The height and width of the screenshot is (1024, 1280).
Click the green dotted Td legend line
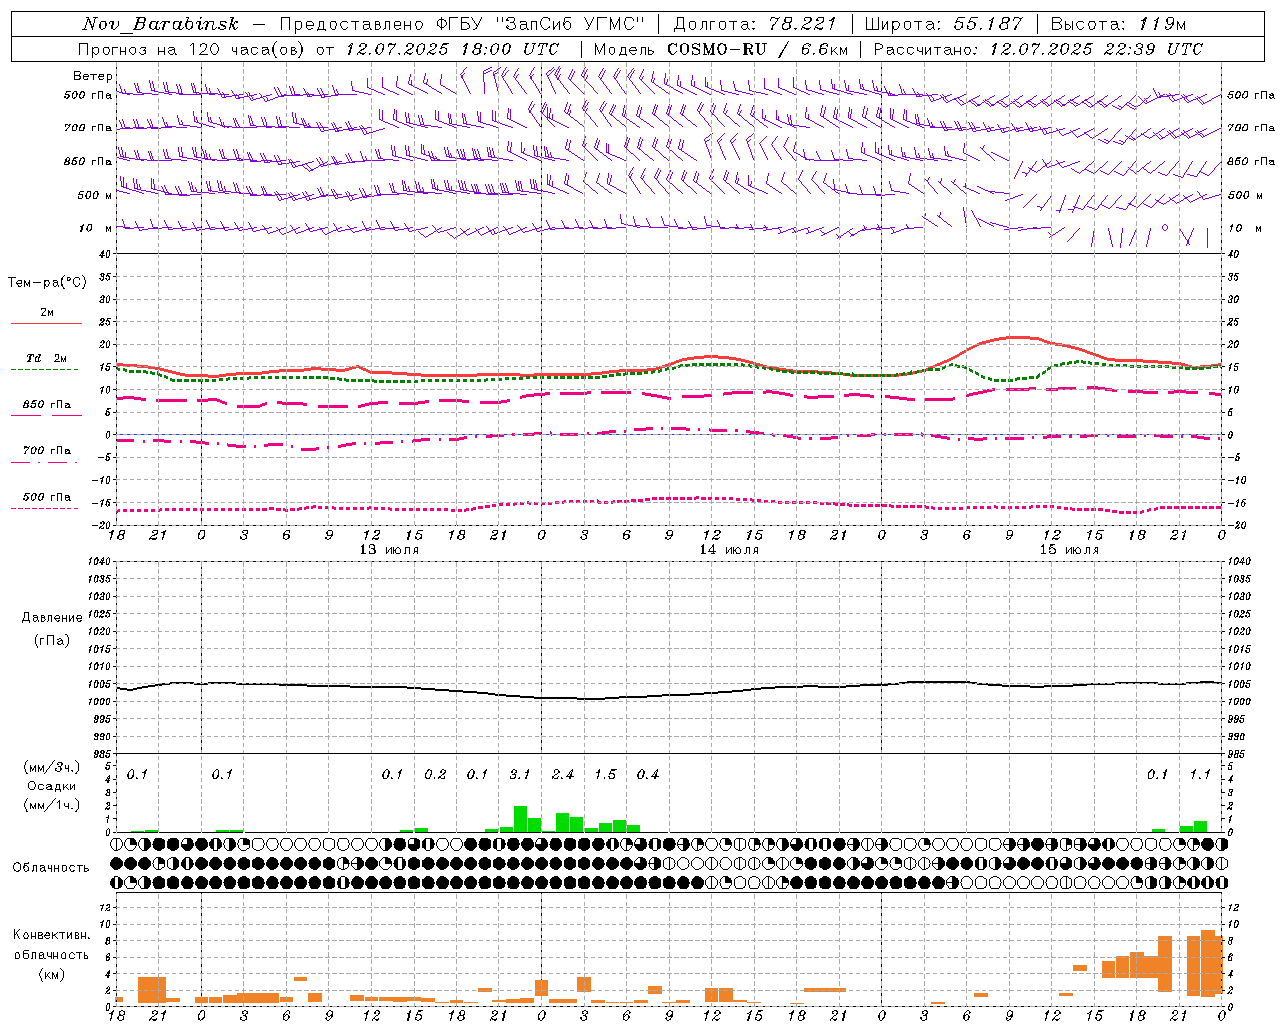(x=44, y=370)
